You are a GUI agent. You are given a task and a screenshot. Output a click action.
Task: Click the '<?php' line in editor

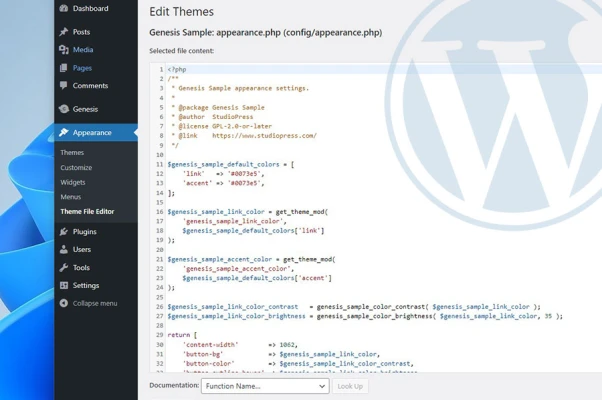pos(177,69)
